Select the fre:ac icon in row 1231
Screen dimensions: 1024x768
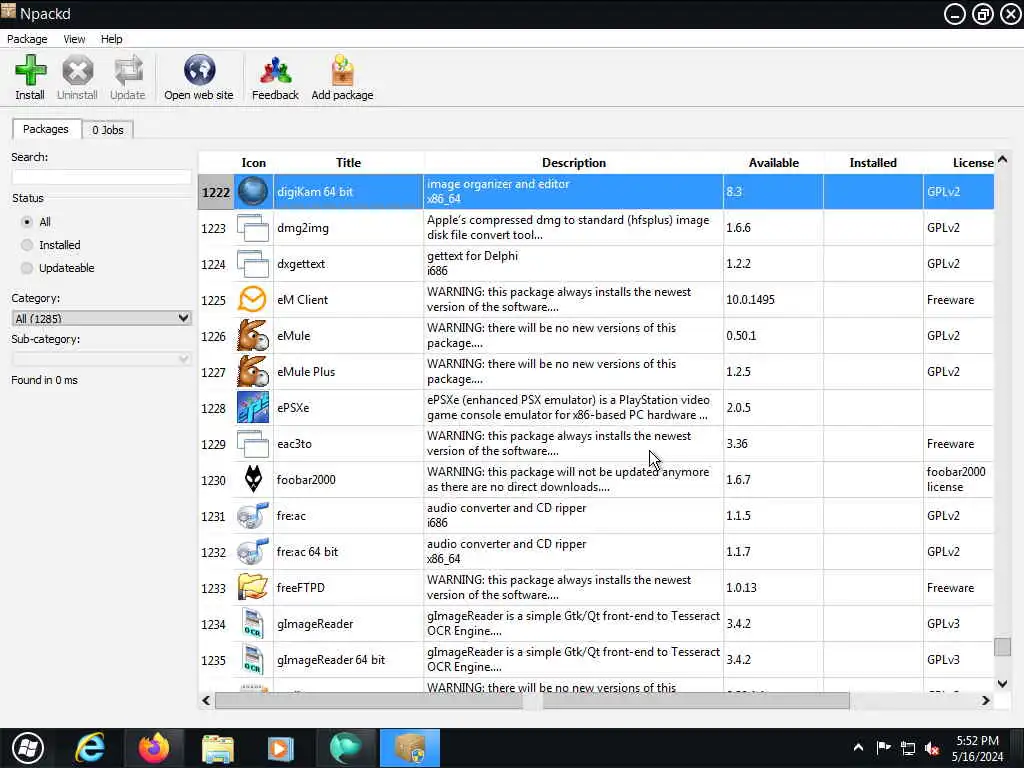[x=253, y=516]
